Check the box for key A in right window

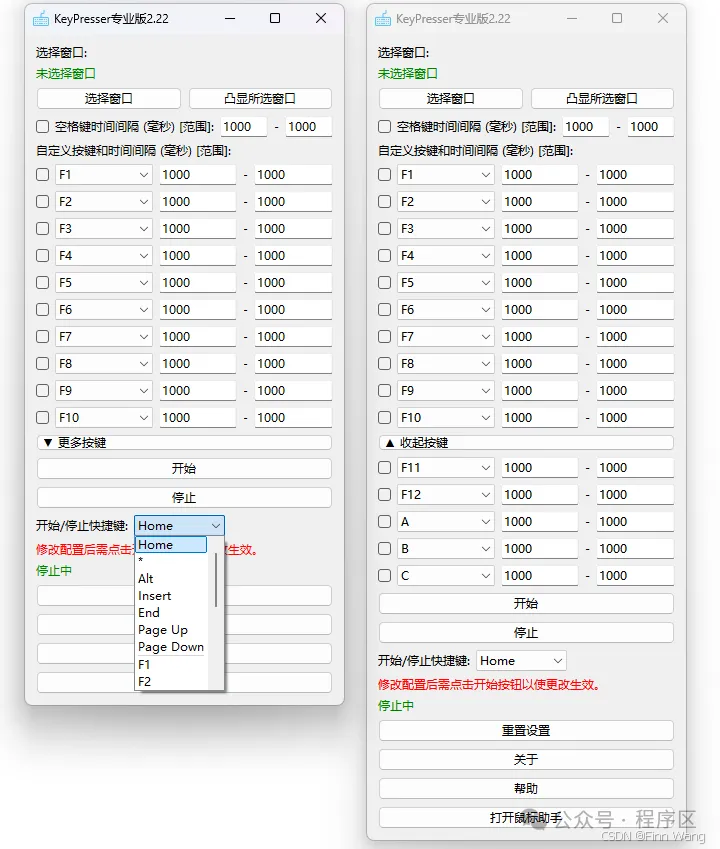point(384,521)
